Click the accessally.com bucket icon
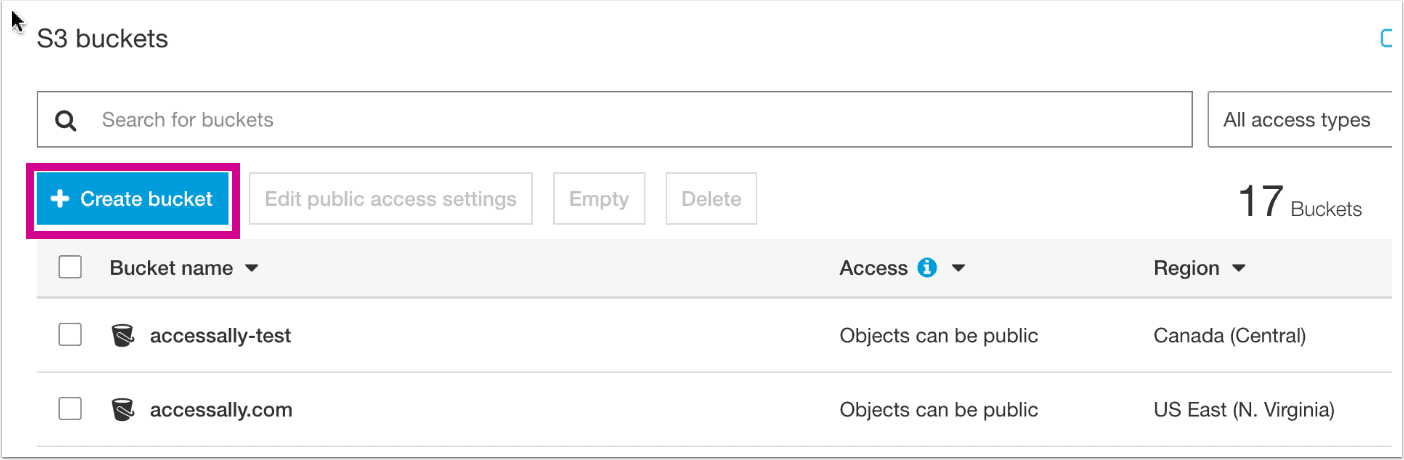 (x=123, y=409)
